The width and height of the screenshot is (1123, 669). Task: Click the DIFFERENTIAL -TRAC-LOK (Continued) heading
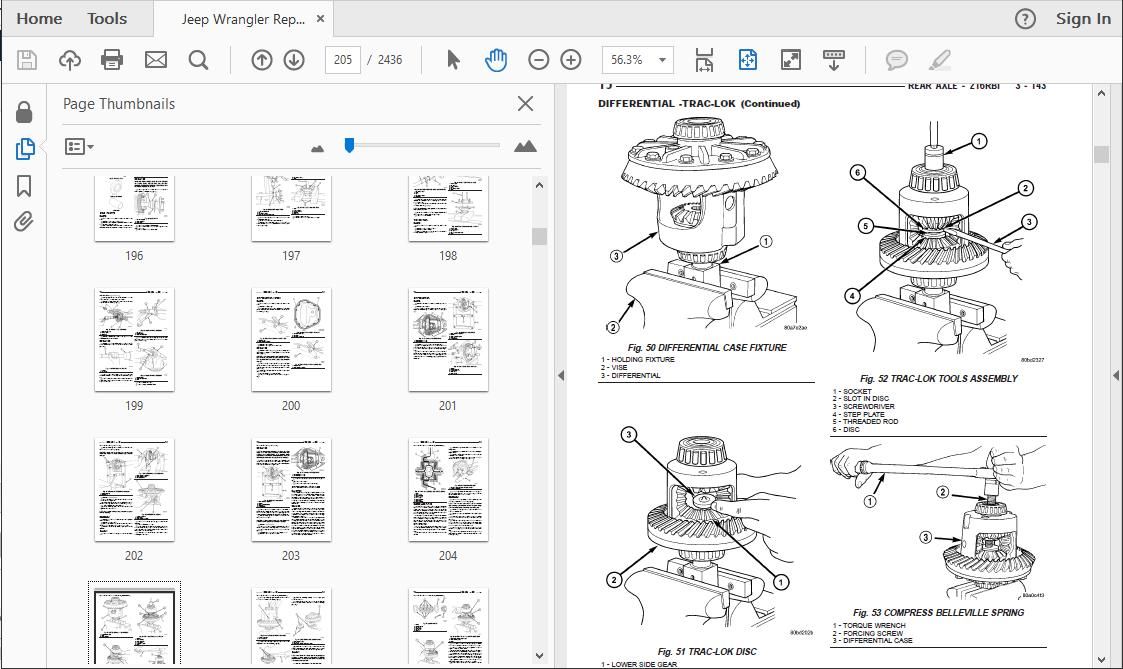[699, 103]
